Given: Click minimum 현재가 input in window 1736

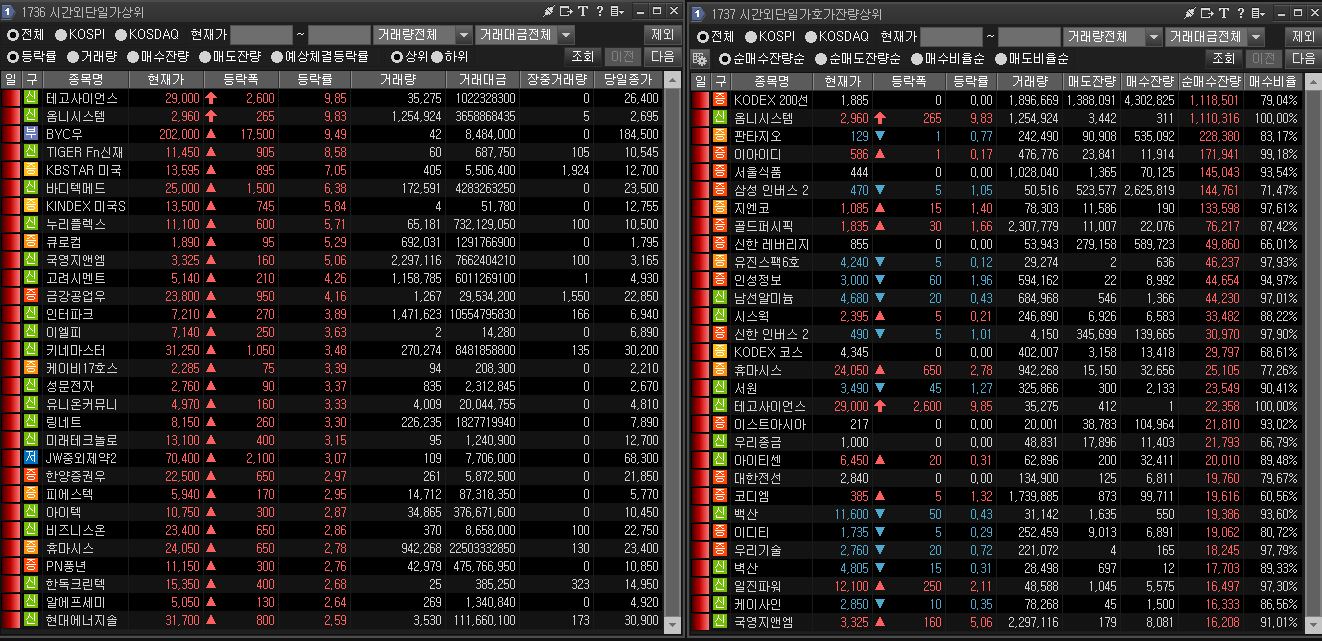Looking at the screenshot, I should (x=261, y=34).
